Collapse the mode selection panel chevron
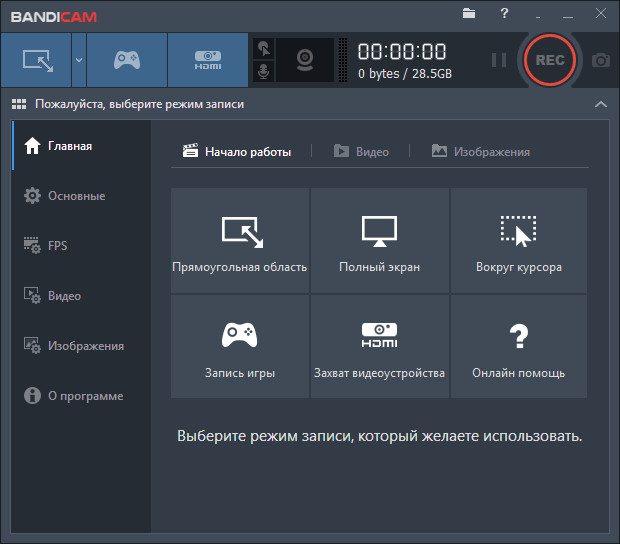 (x=600, y=104)
